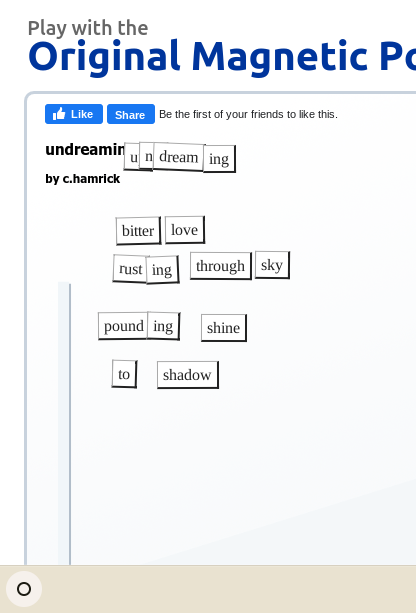Pick the 'rust' word tile
The width and height of the screenshot is (416, 613).
[x=130, y=269]
